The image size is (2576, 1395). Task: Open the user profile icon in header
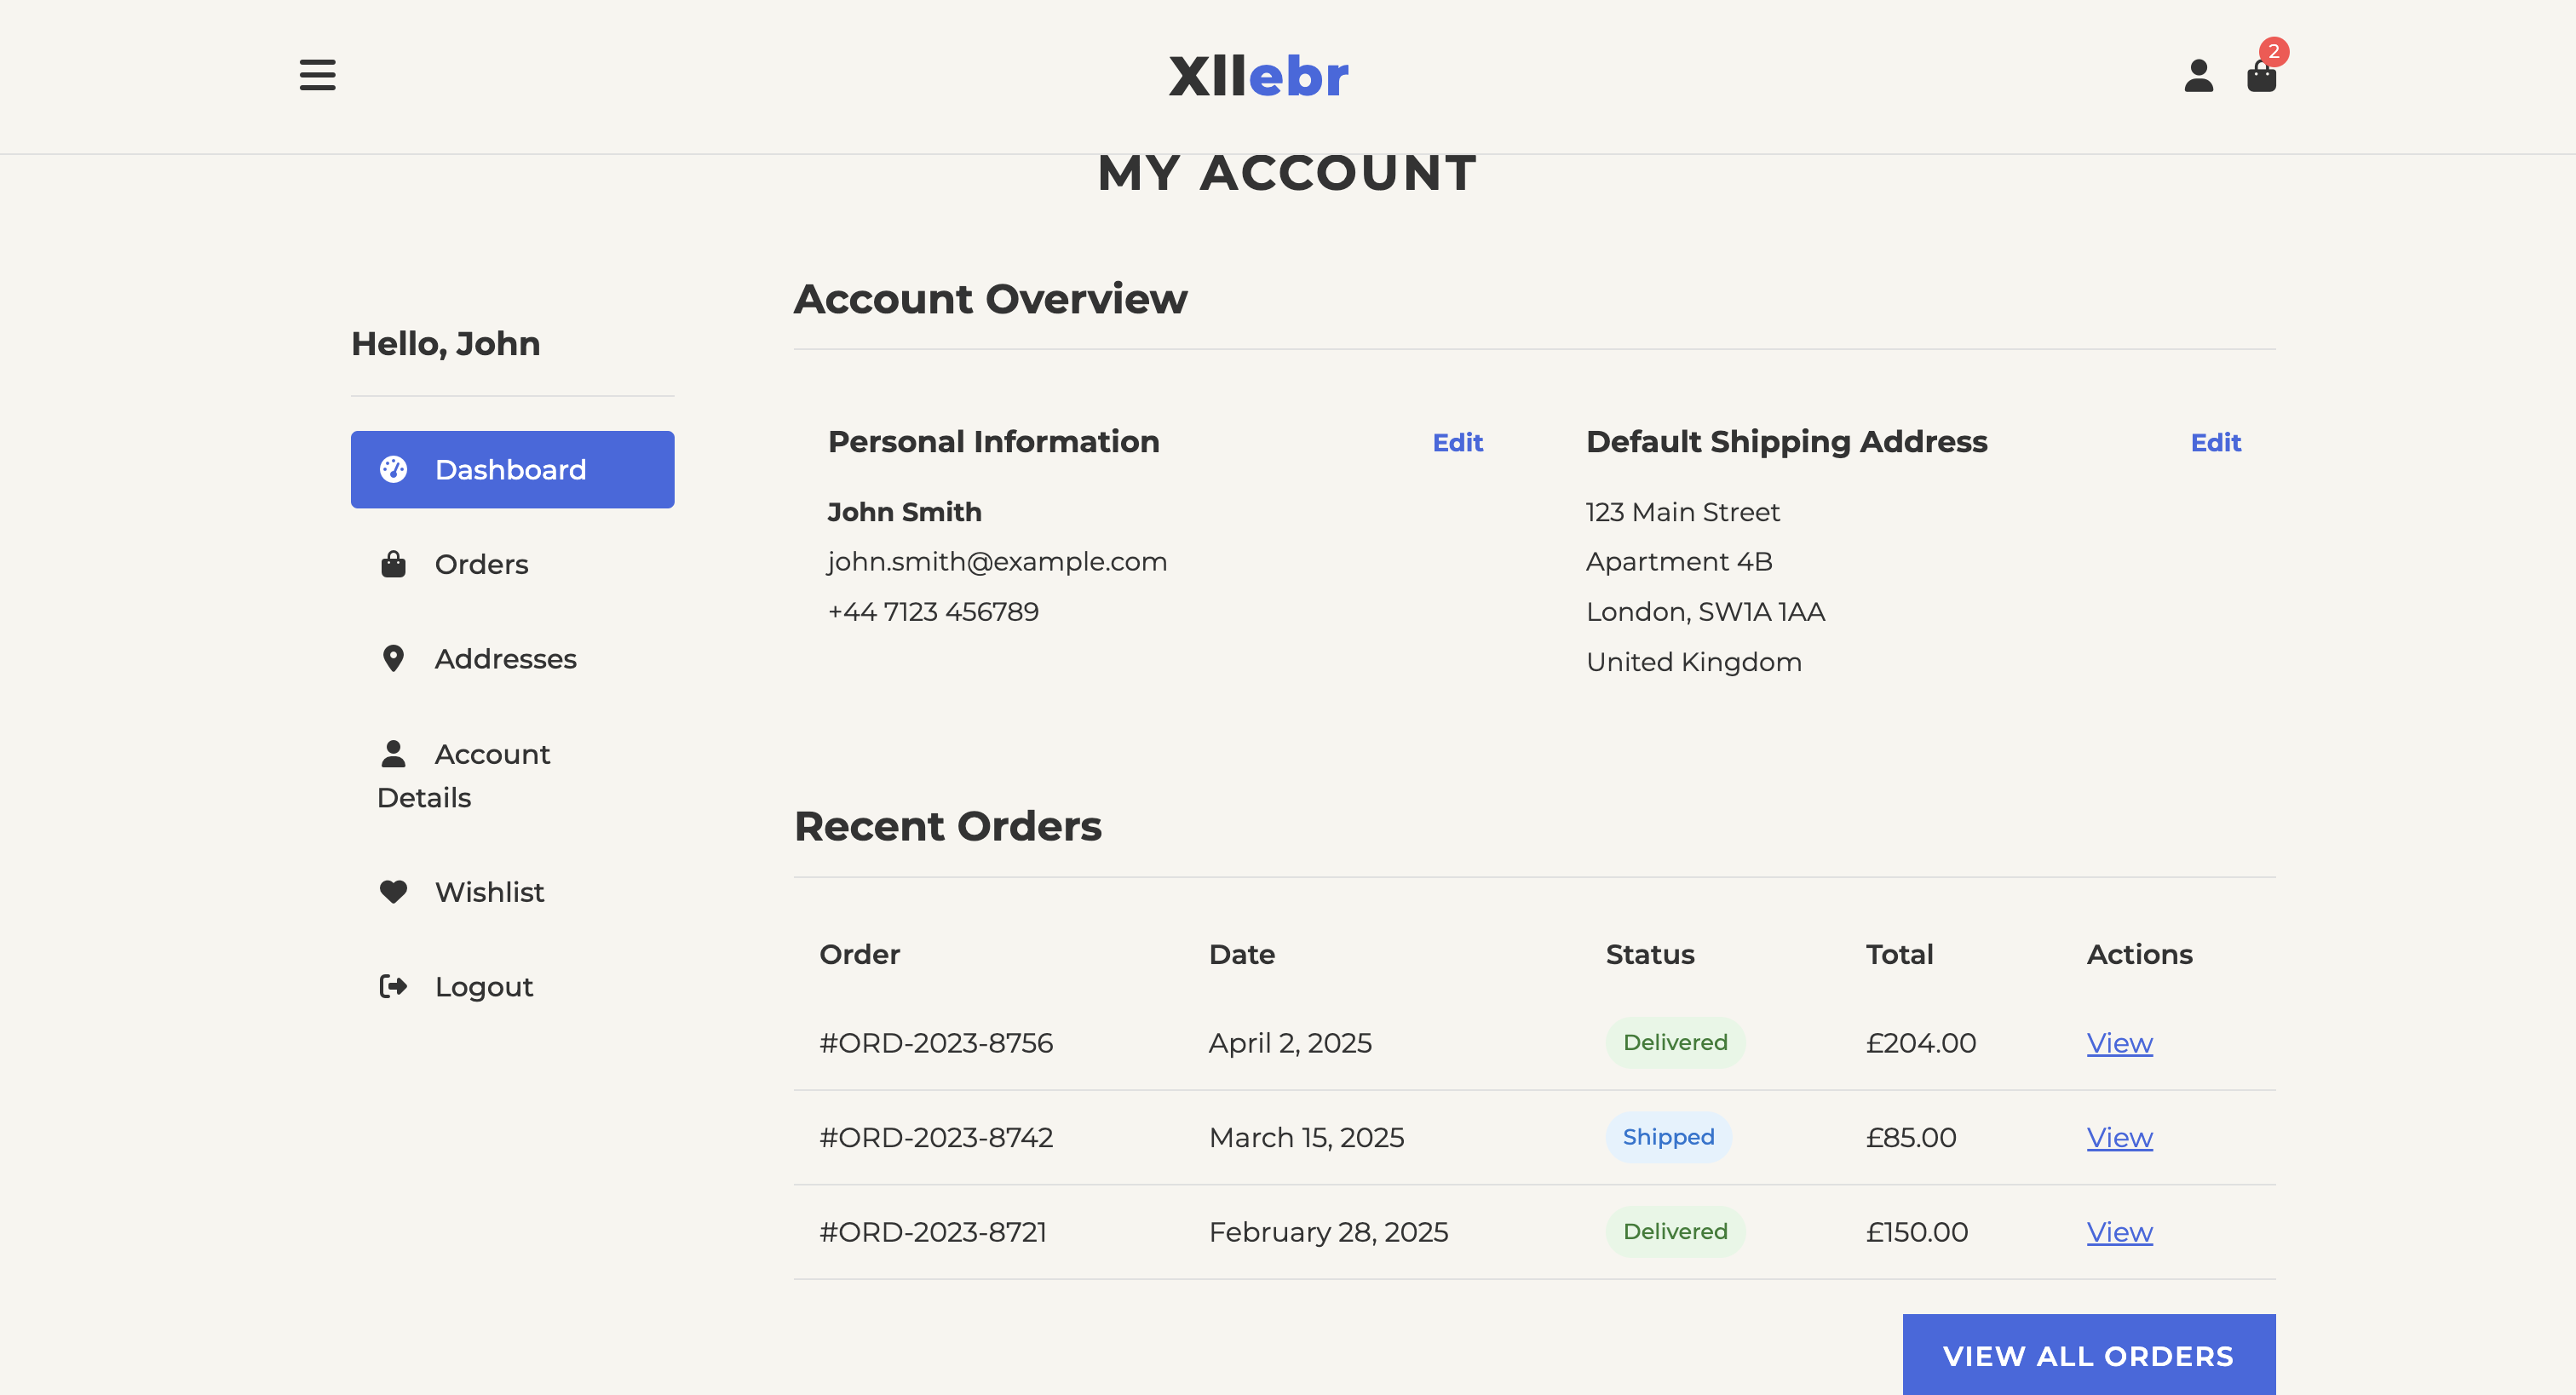click(2197, 75)
